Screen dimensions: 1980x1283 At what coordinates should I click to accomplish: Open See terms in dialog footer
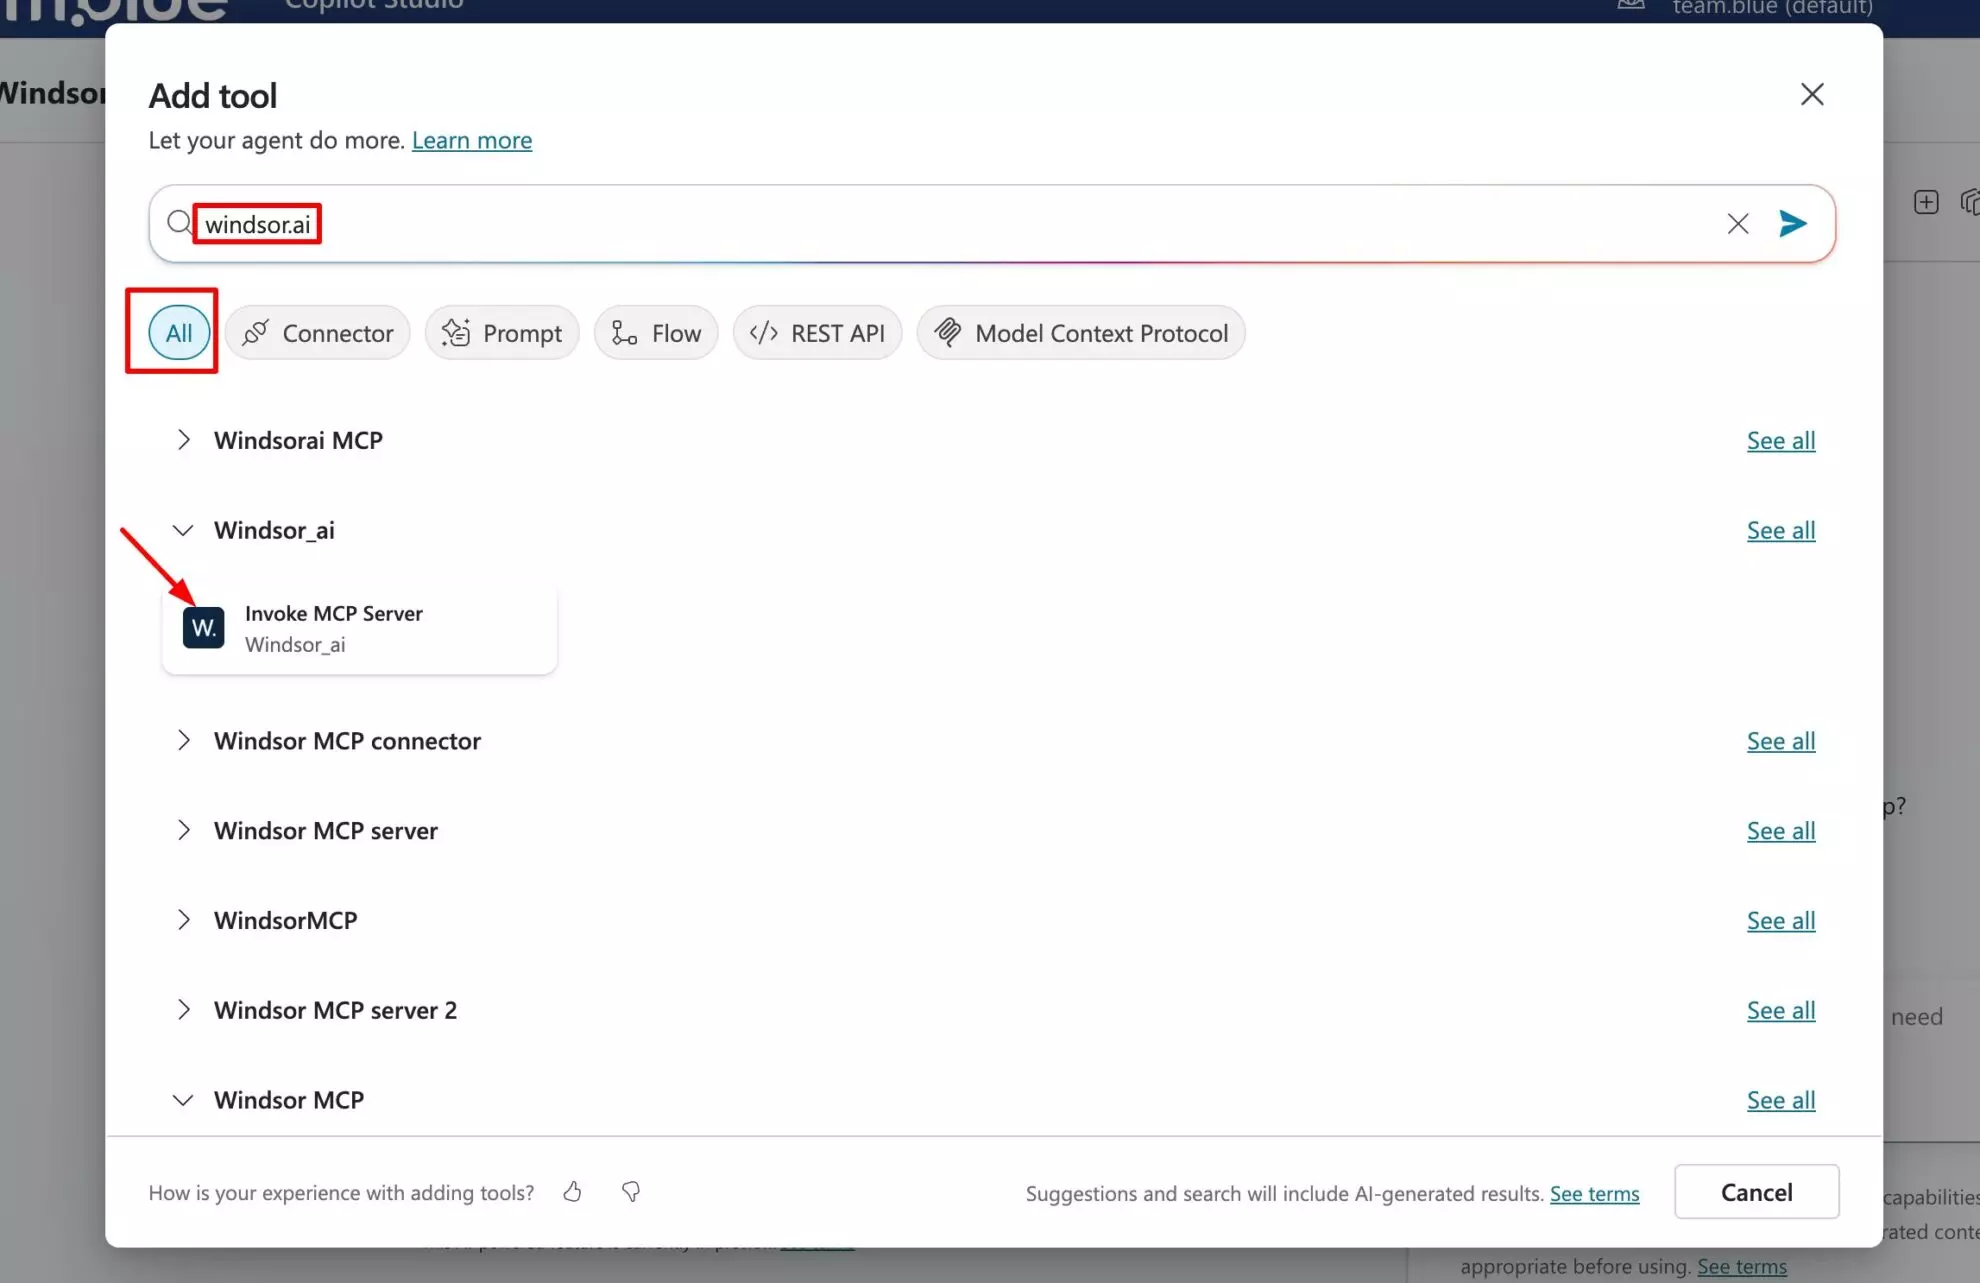tap(1594, 1194)
